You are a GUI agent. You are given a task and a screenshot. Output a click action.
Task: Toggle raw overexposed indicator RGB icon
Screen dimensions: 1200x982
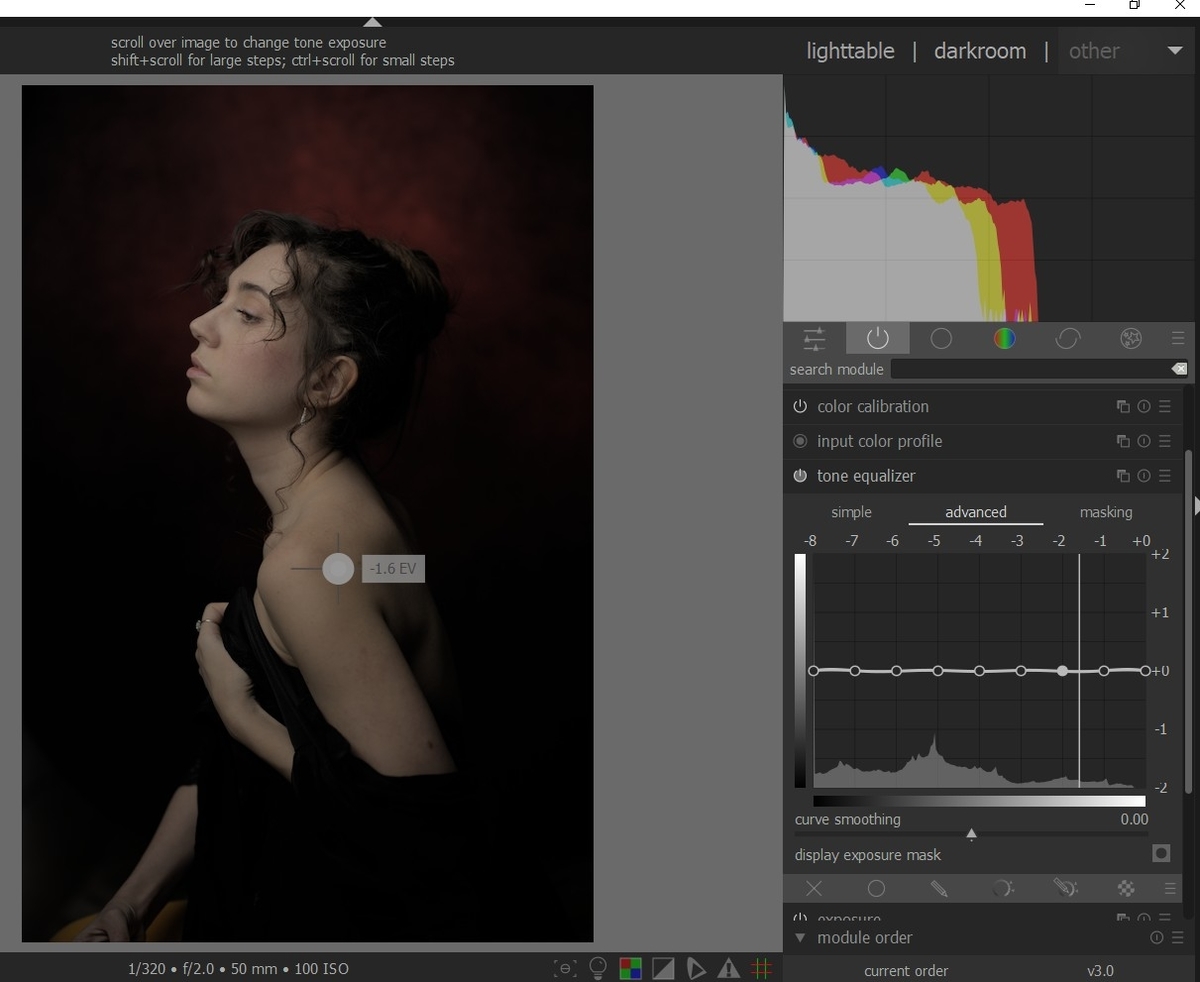(x=630, y=968)
